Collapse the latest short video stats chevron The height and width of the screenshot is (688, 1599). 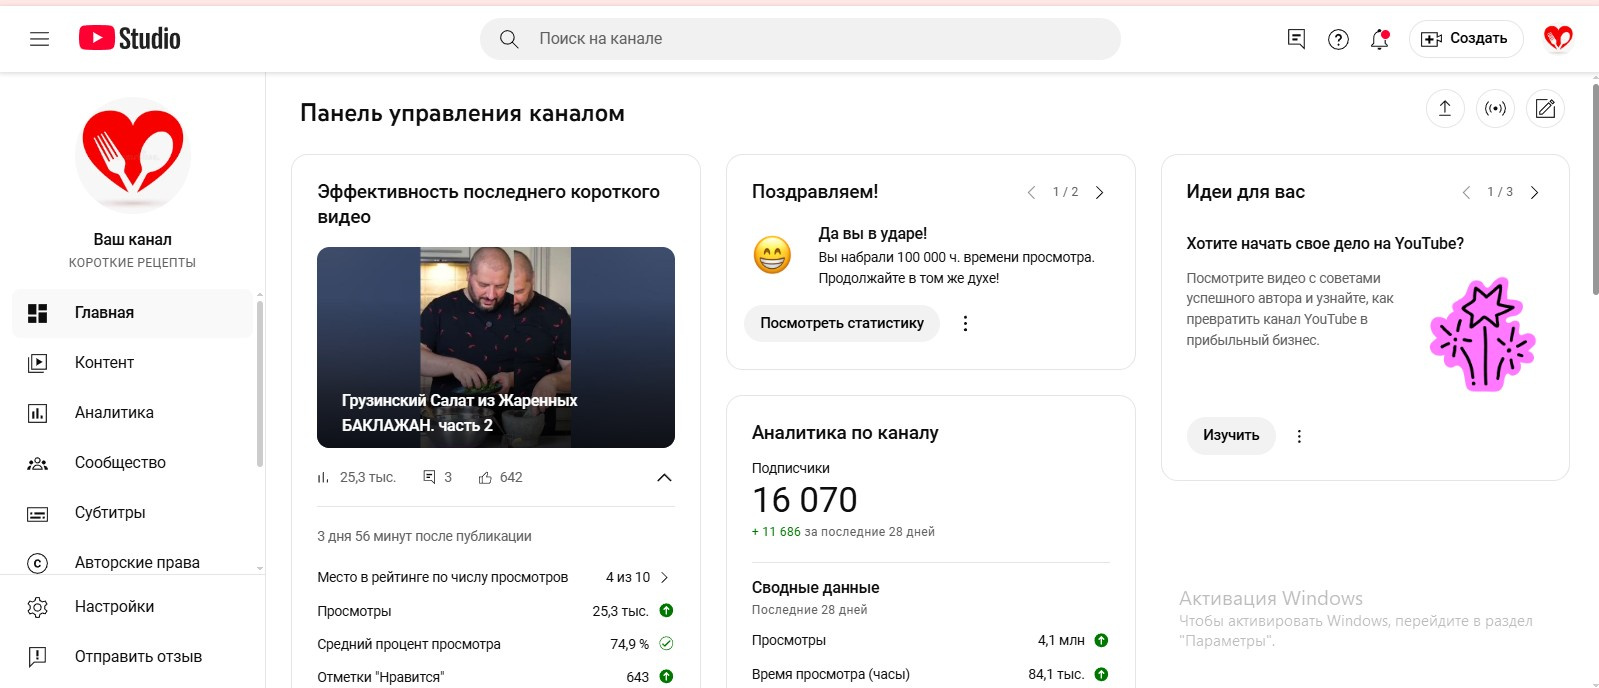coord(664,478)
